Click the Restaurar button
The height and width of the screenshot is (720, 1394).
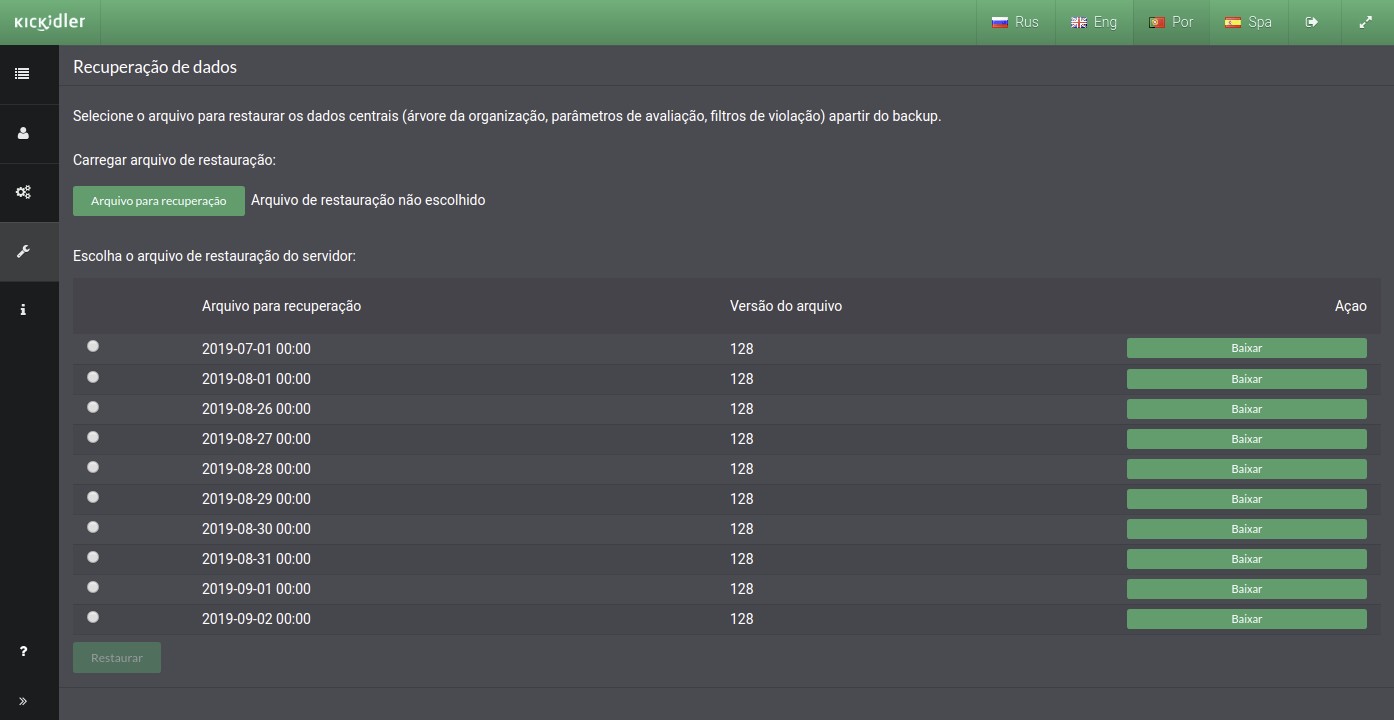pyautogui.click(x=117, y=658)
